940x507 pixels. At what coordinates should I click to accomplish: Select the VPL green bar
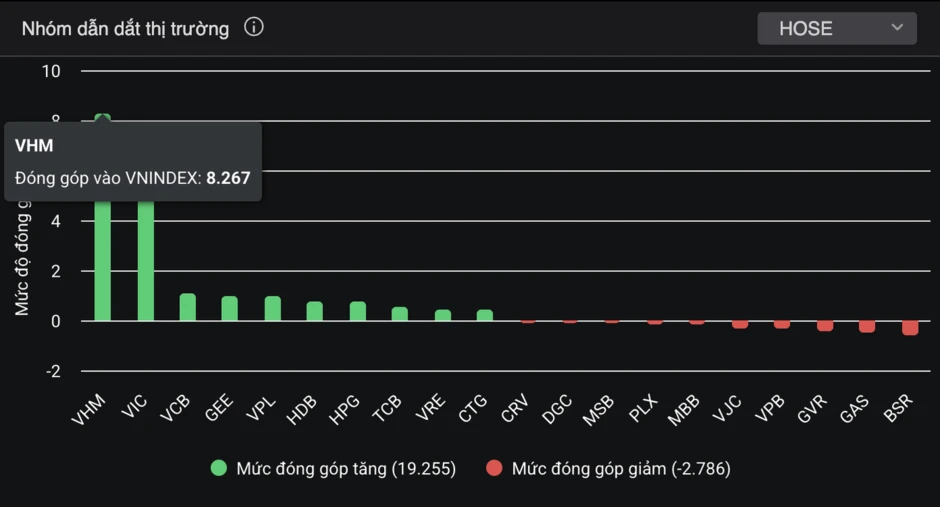pos(273,309)
